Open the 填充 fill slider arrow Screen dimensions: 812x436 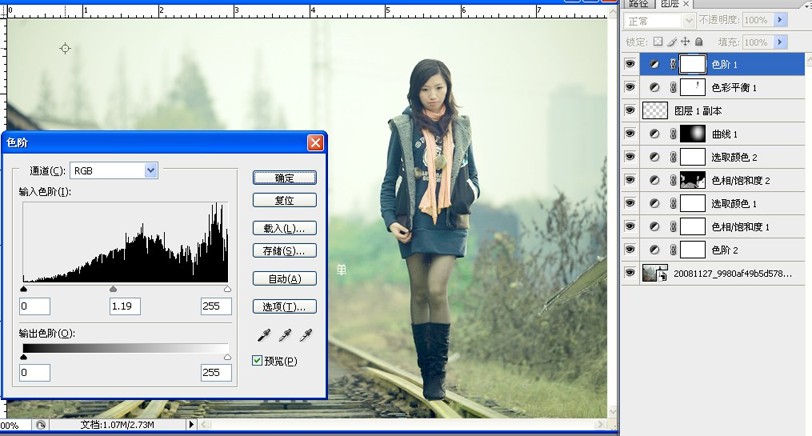click(x=780, y=42)
